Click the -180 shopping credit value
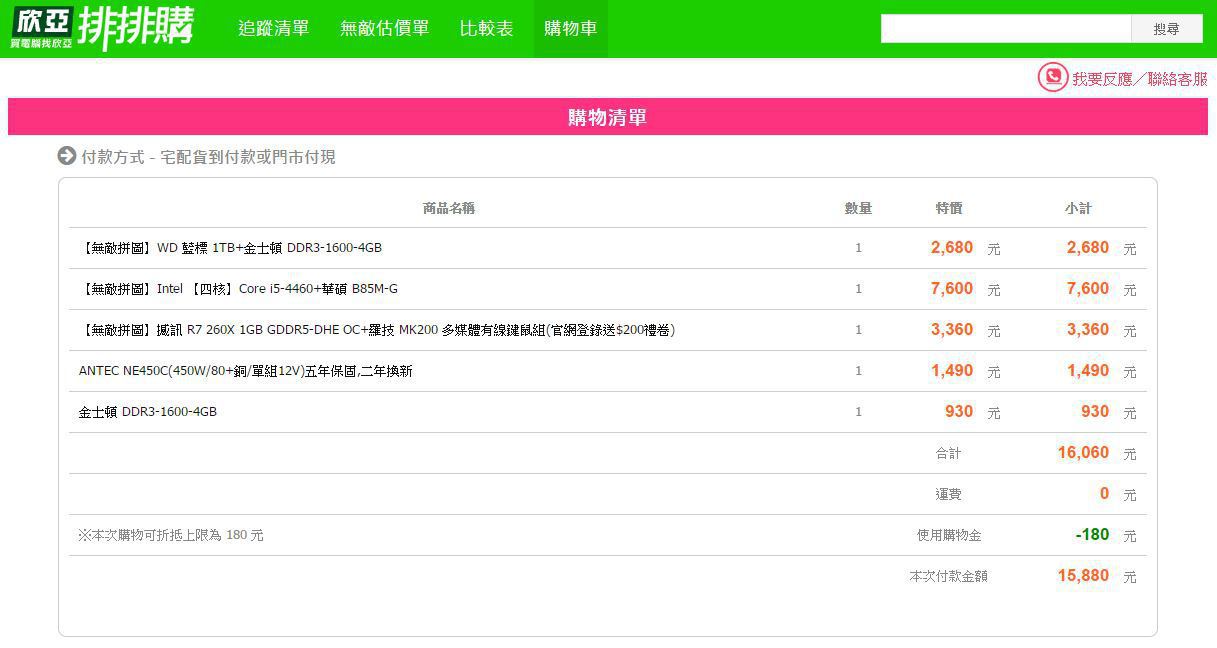 click(1092, 535)
